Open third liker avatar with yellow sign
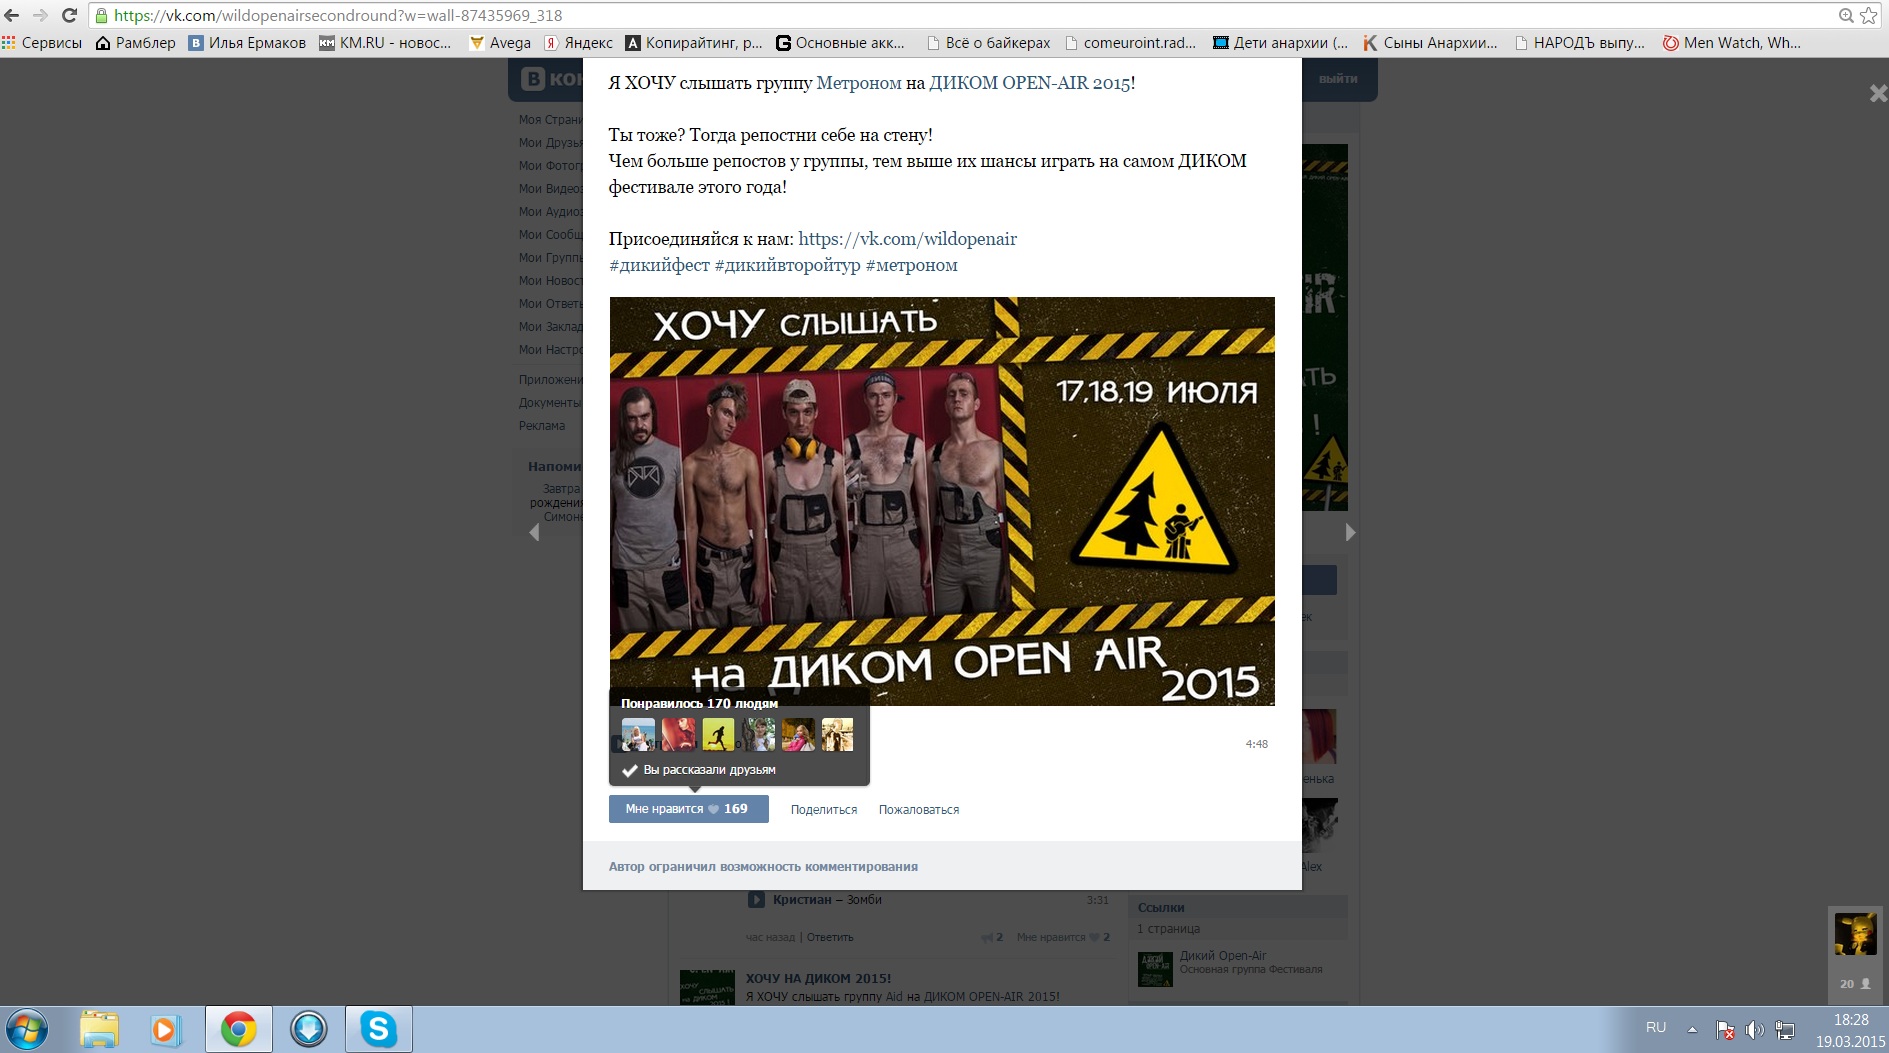 718,735
